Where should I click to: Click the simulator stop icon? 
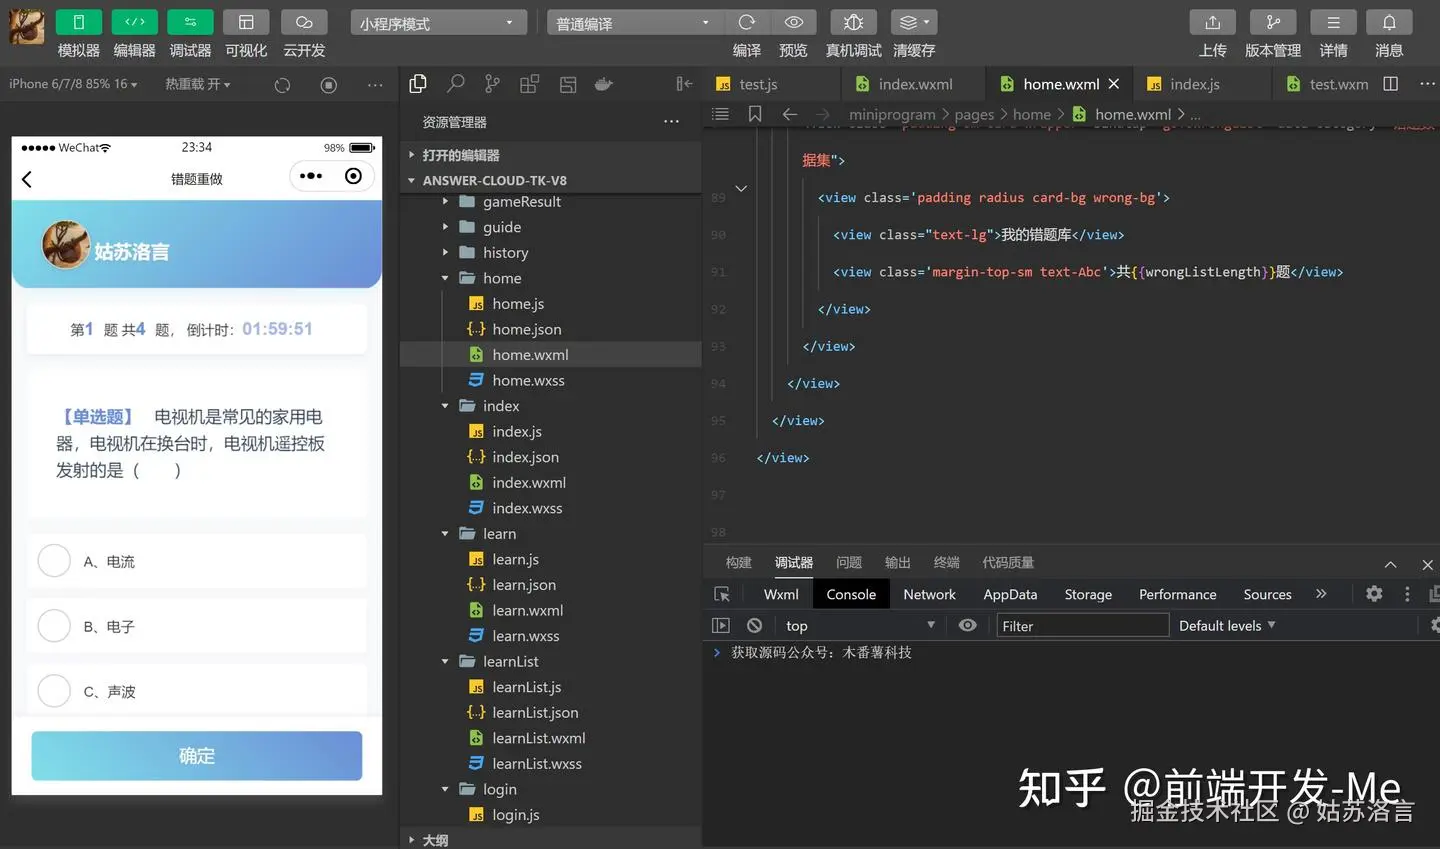point(328,85)
